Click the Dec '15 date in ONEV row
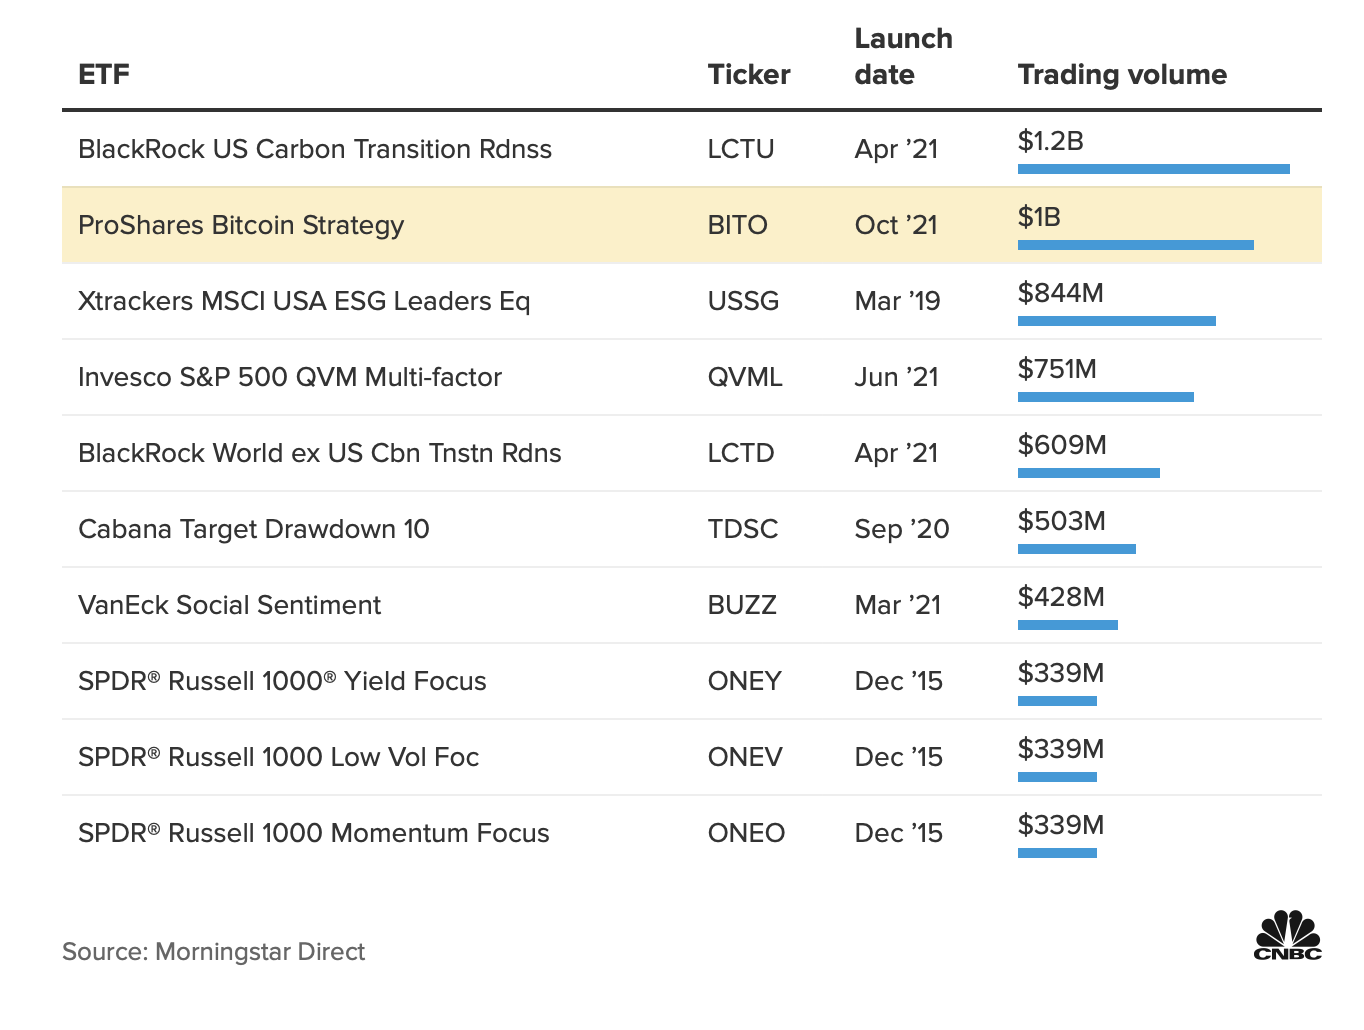The image size is (1364, 1030). tap(898, 757)
